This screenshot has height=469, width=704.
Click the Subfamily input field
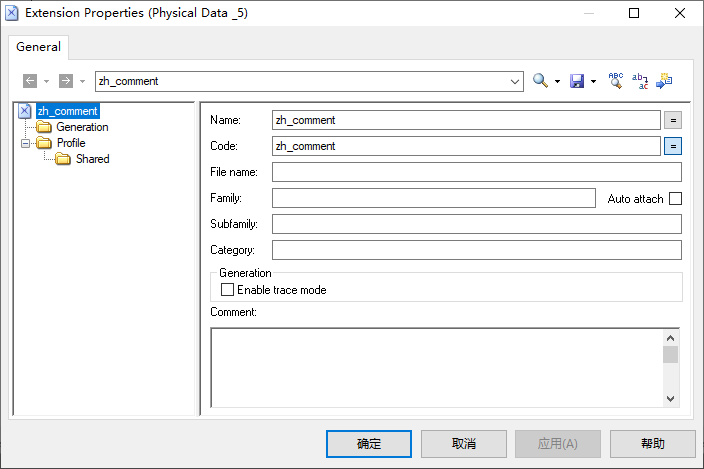tap(477, 224)
